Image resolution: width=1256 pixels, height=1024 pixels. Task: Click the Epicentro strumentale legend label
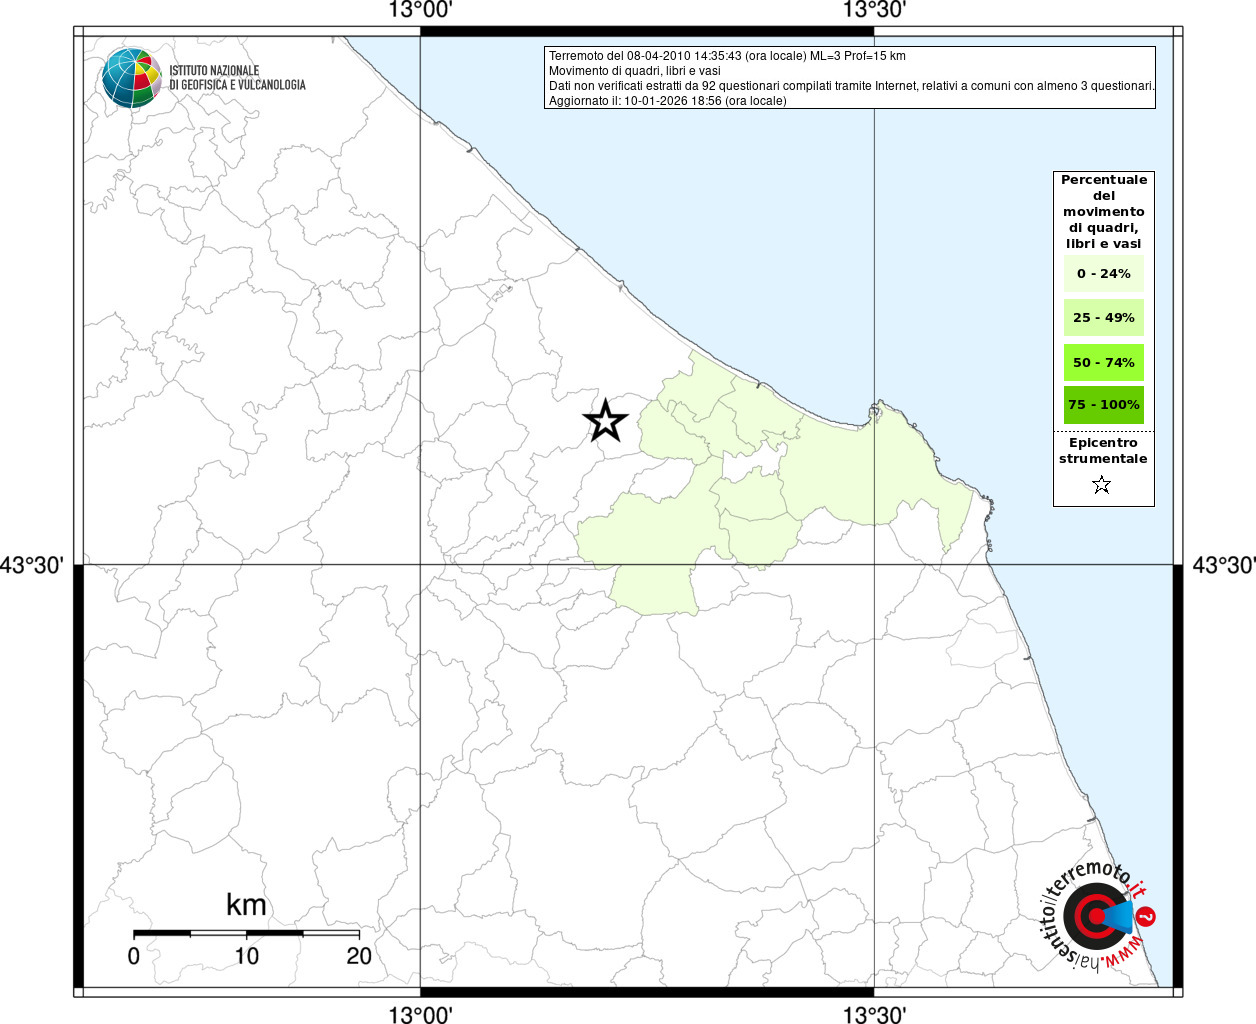(1103, 451)
